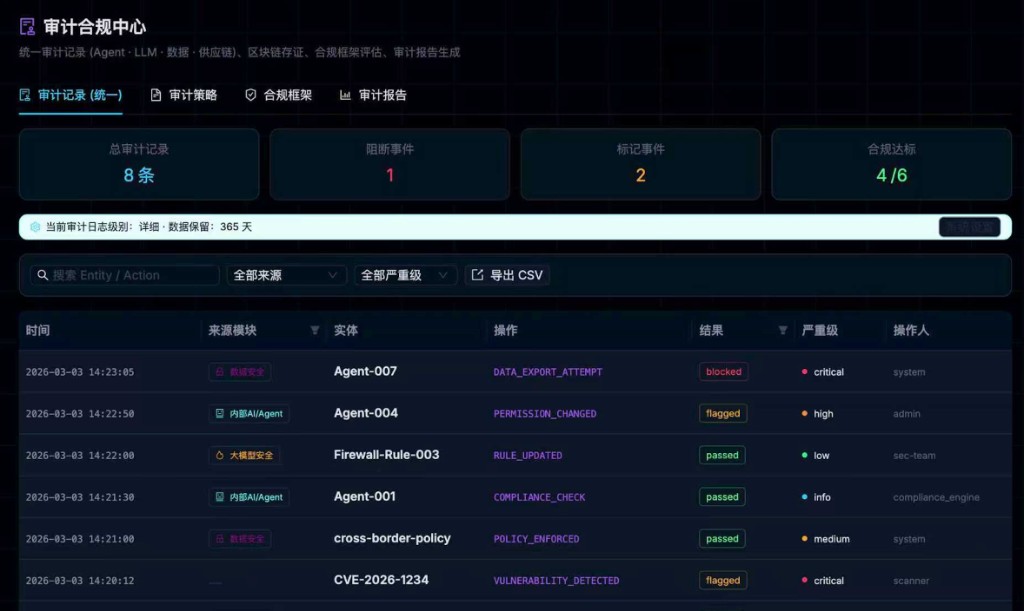Click the 阻断事件 statistics card
The image size is (1024, 611).
coord(389,164)
